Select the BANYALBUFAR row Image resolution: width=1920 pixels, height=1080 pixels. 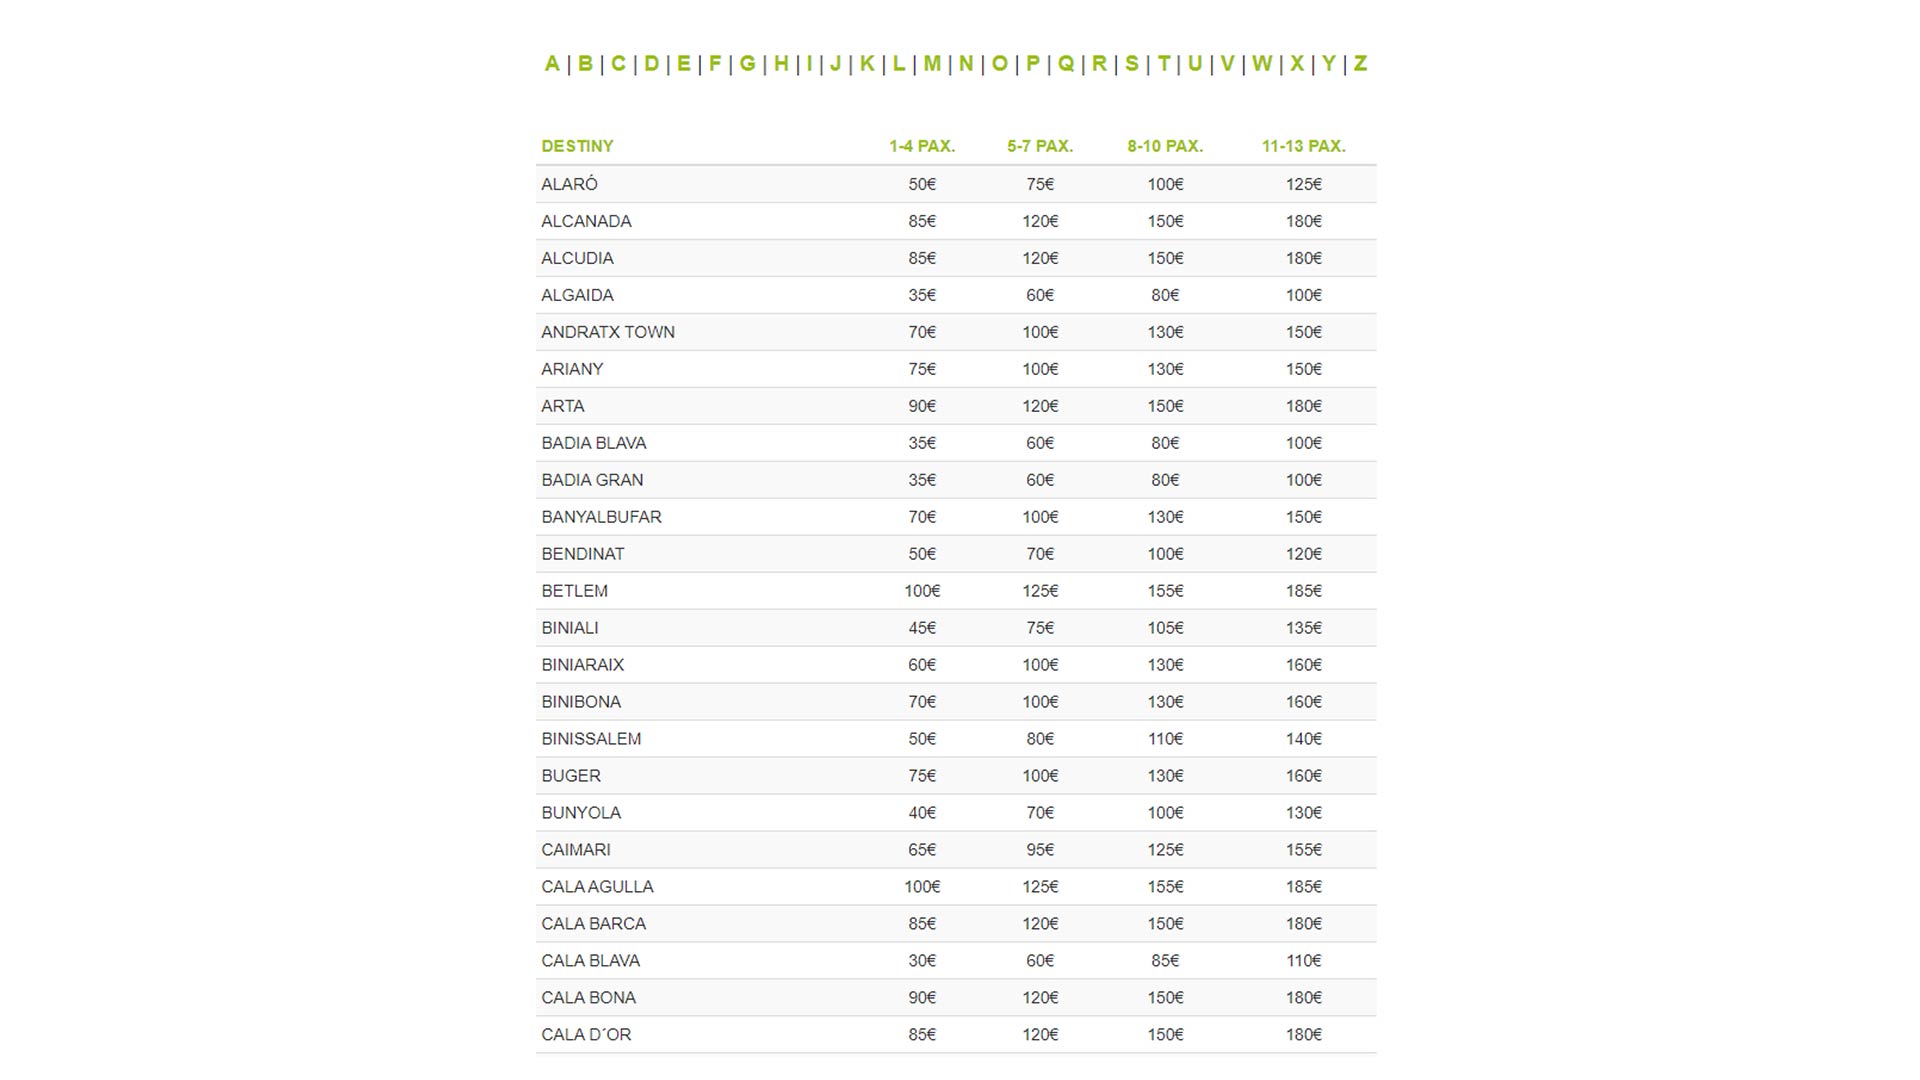(601, 517)
